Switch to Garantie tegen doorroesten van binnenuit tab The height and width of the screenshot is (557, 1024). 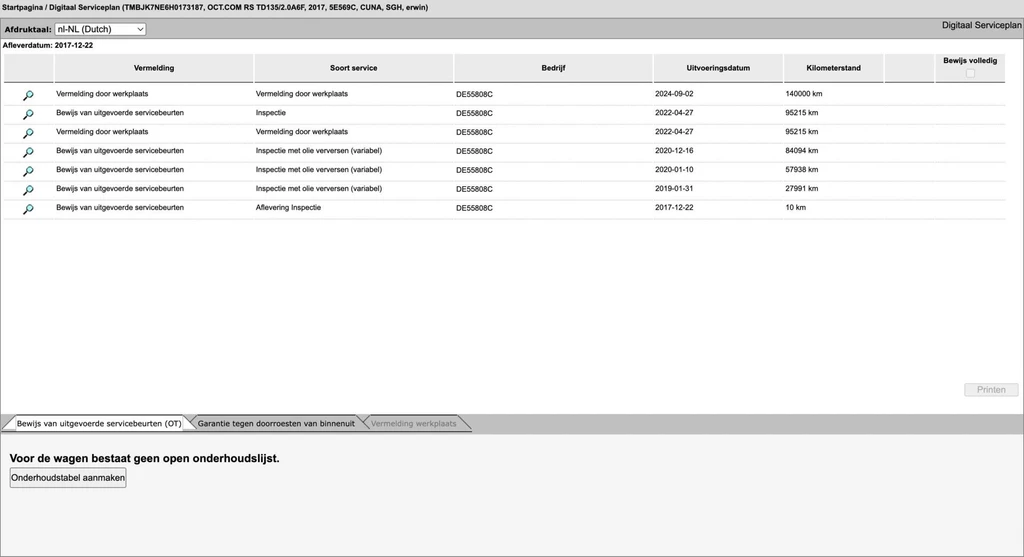pyautogui.click(x=275, y=424)
